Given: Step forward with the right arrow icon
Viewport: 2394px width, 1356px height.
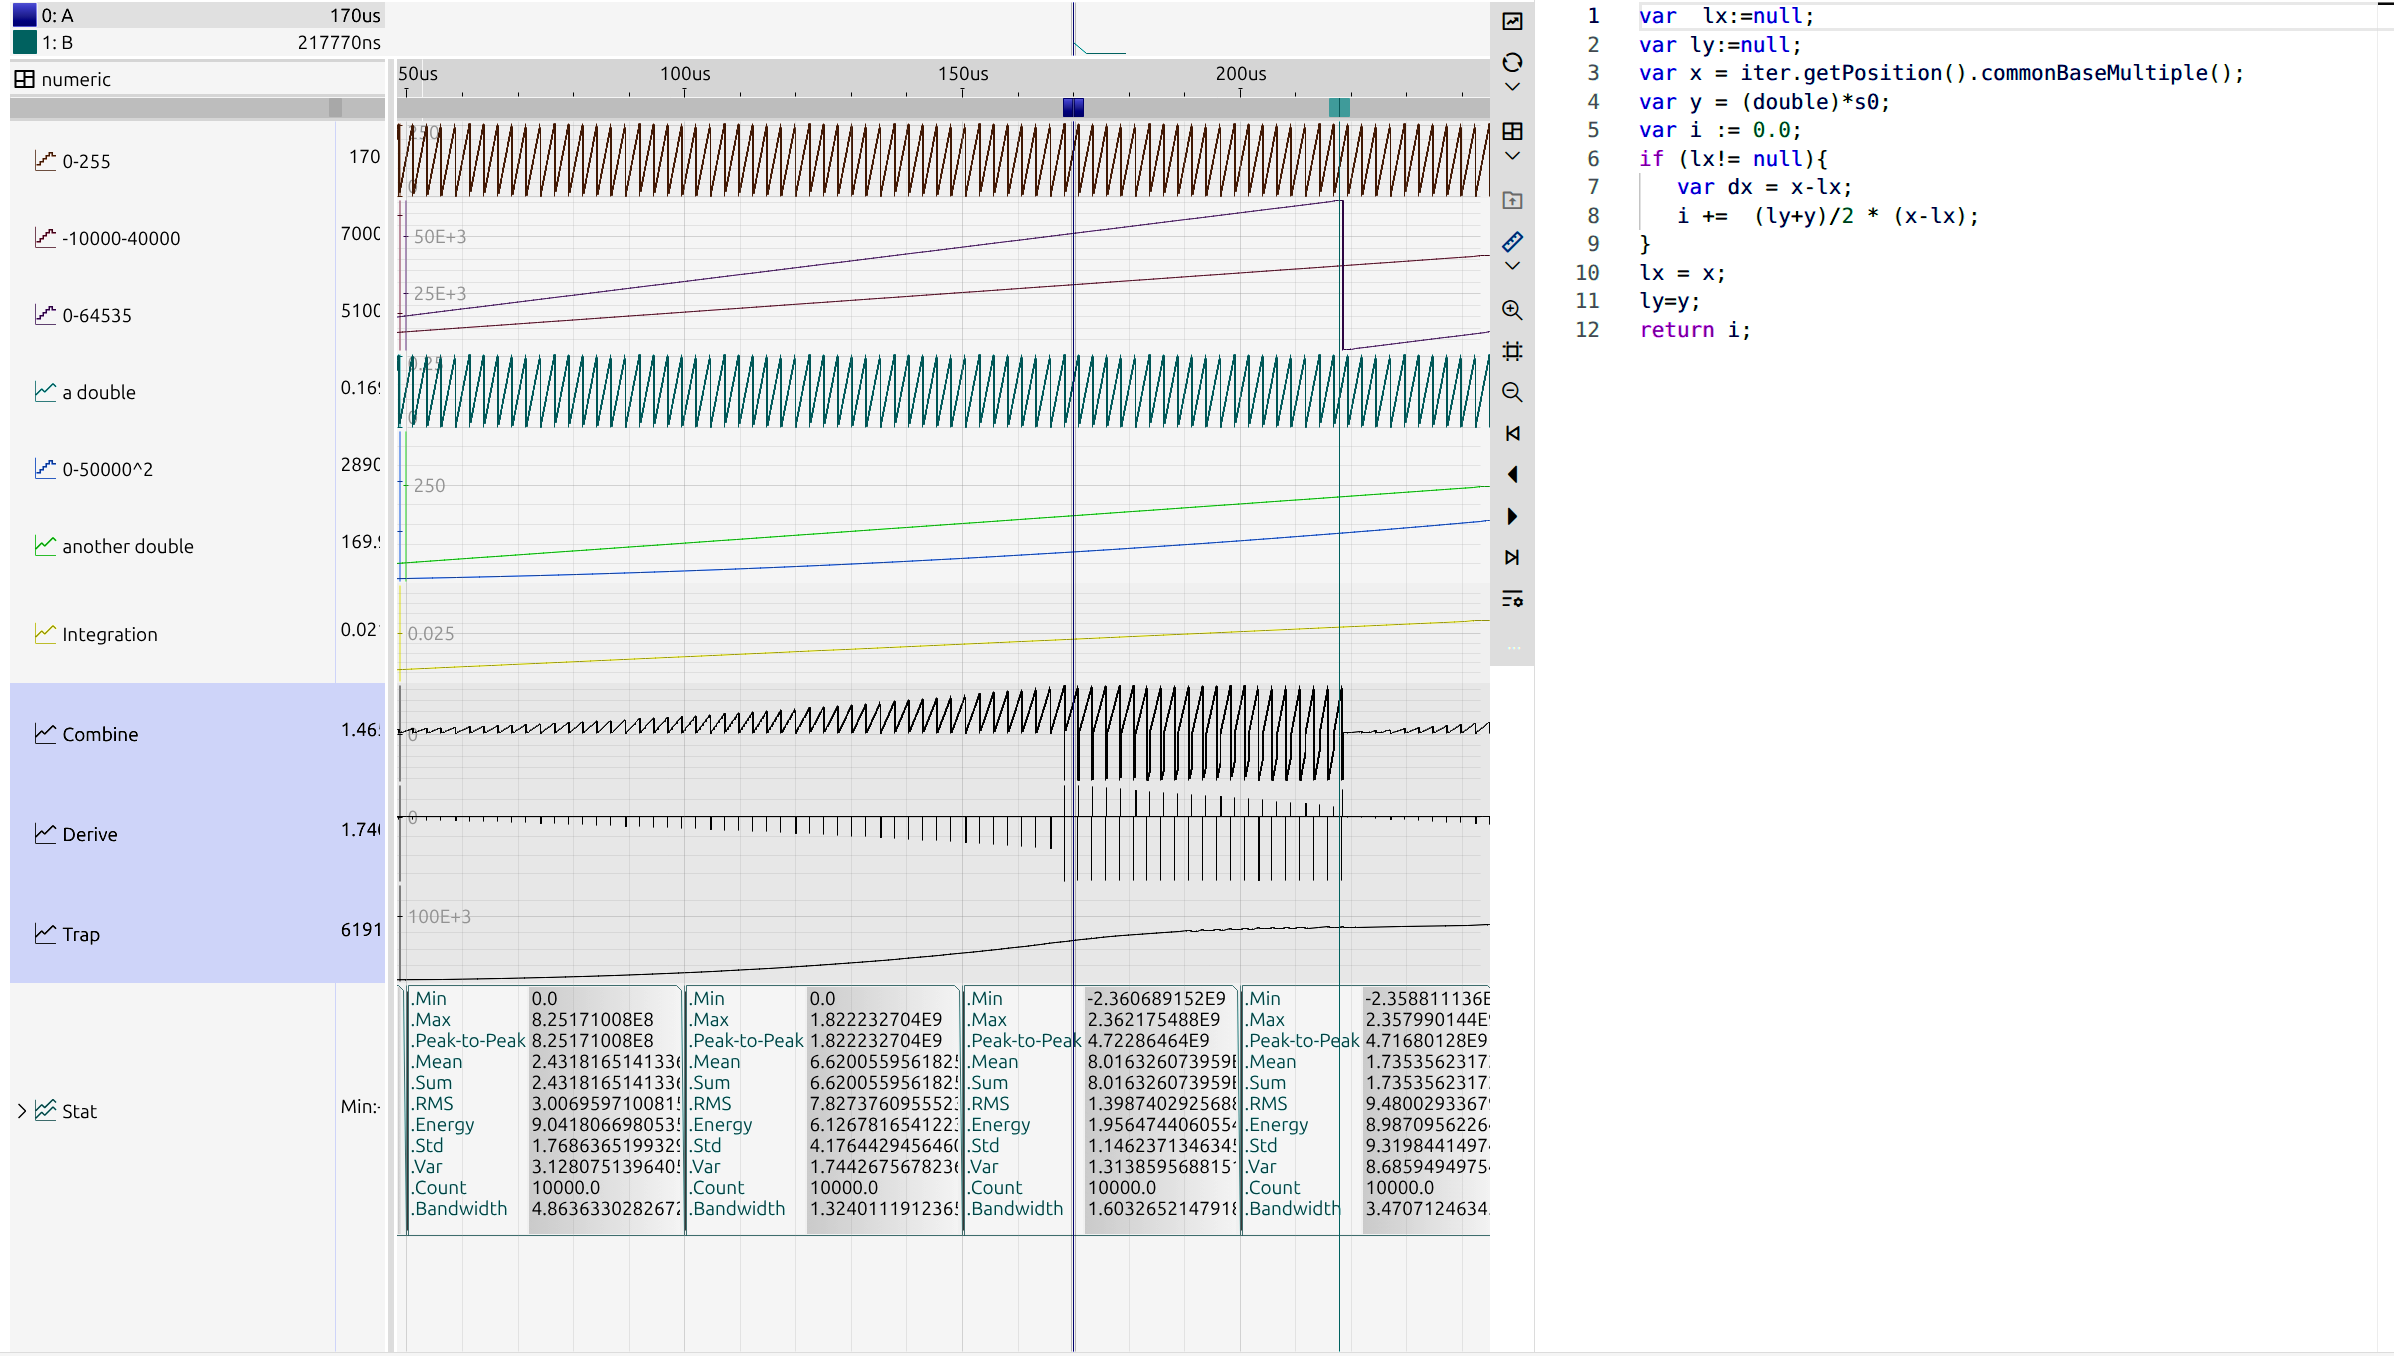Looking at the screenshot, I should pyautogui.click(x=1512, y=516).
